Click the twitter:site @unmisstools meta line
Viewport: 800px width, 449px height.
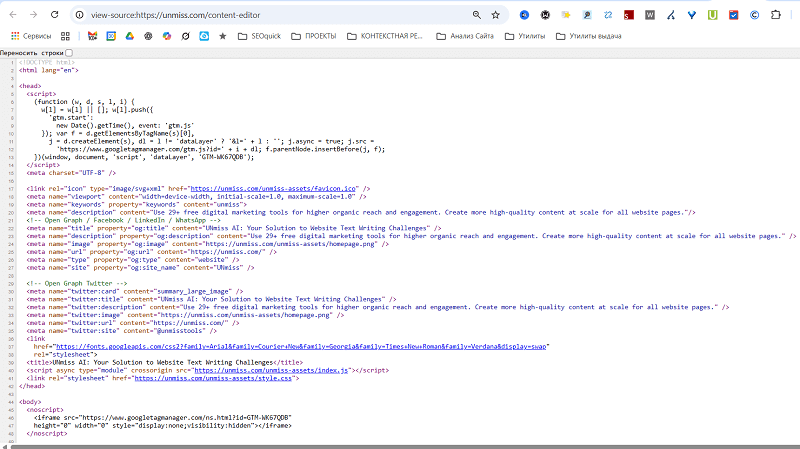121,331
